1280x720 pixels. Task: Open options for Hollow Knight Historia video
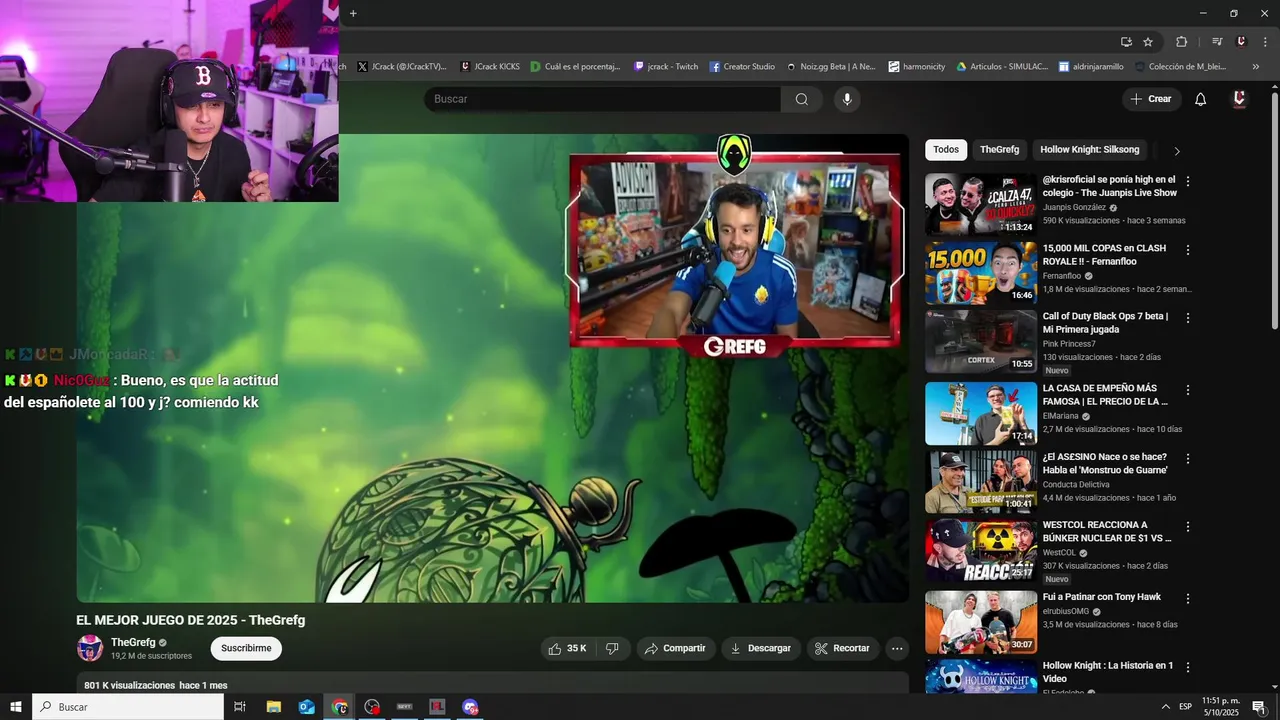pyautogui.click(x=1188, y=666)
